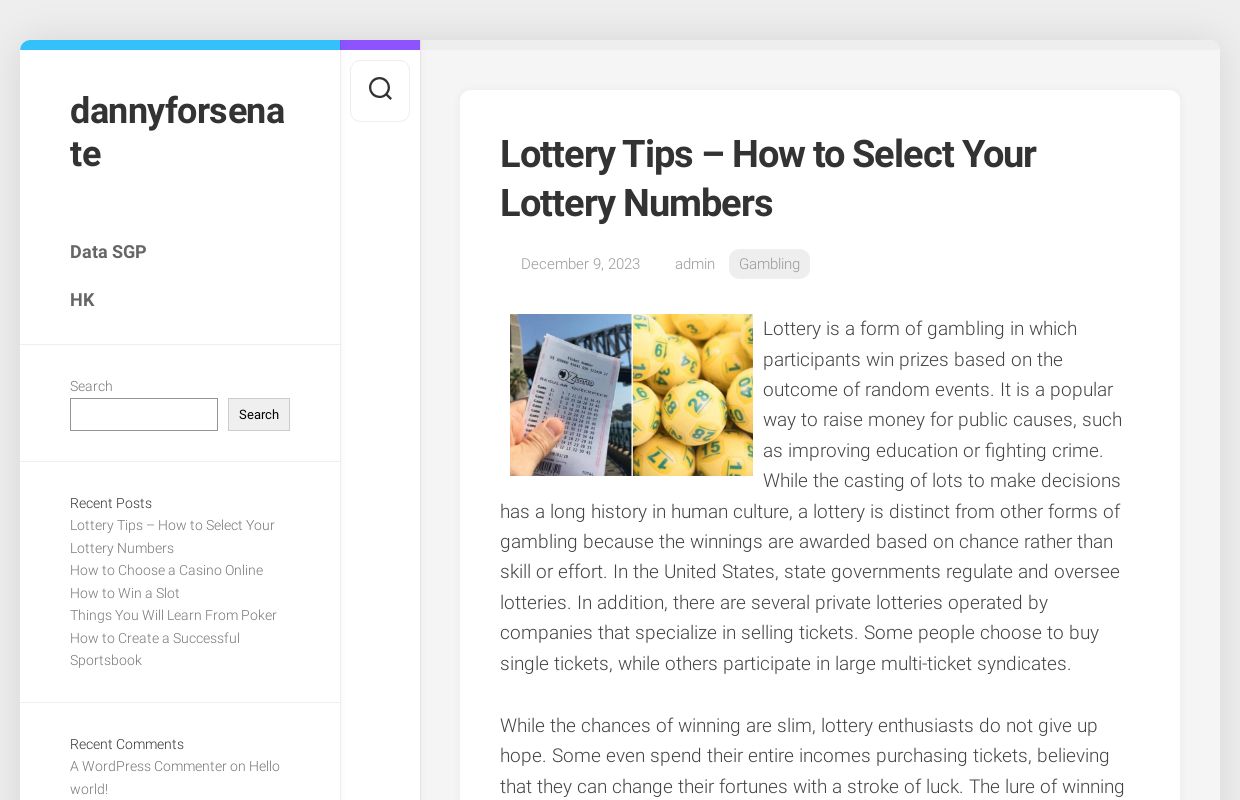This screenshot has height=800, width=1240.
Task: Click the article title heading
Action: (x=767, y=179)
